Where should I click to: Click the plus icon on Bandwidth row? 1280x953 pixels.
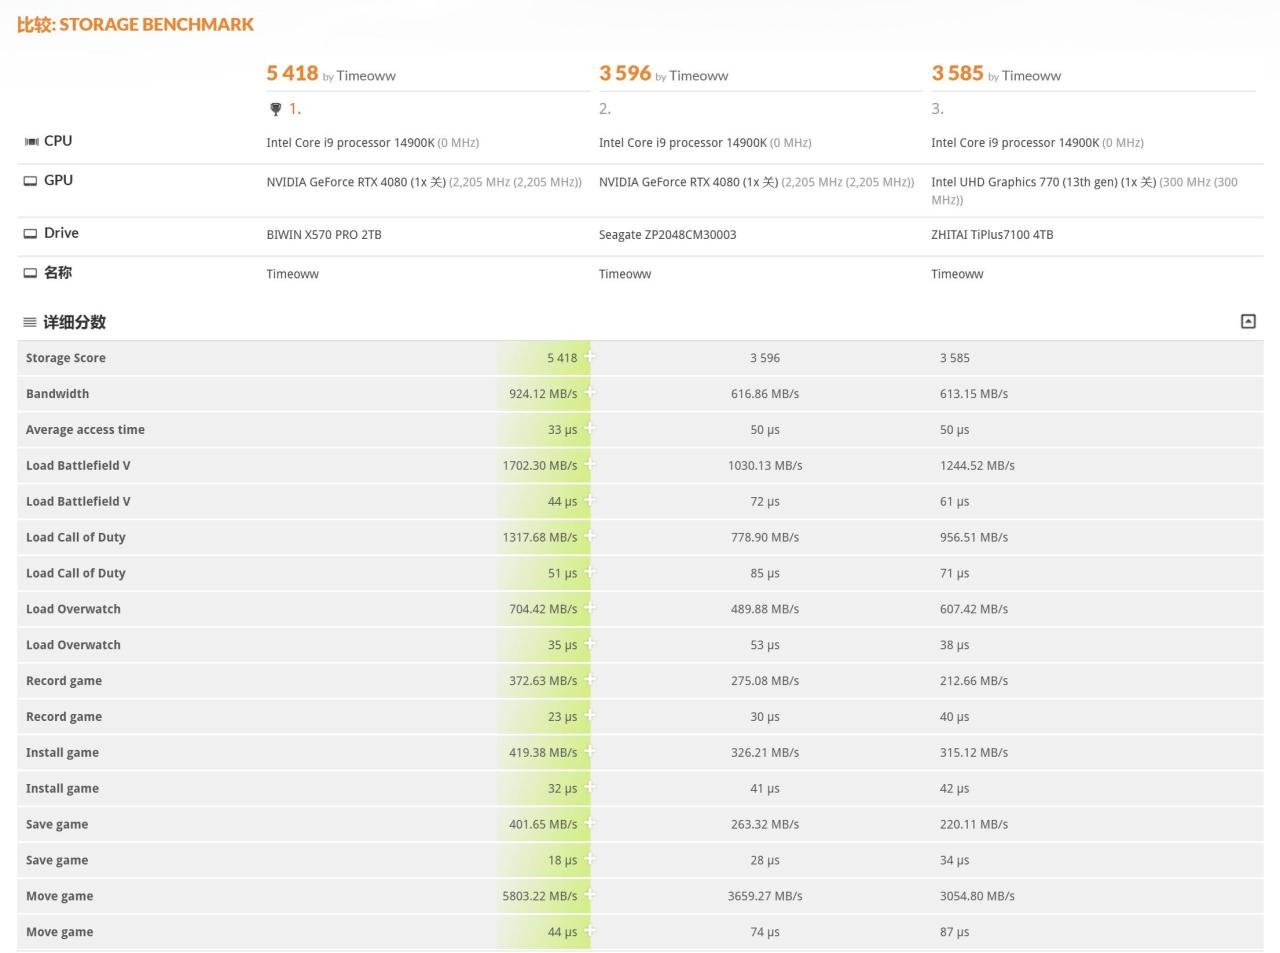point(590,393)
